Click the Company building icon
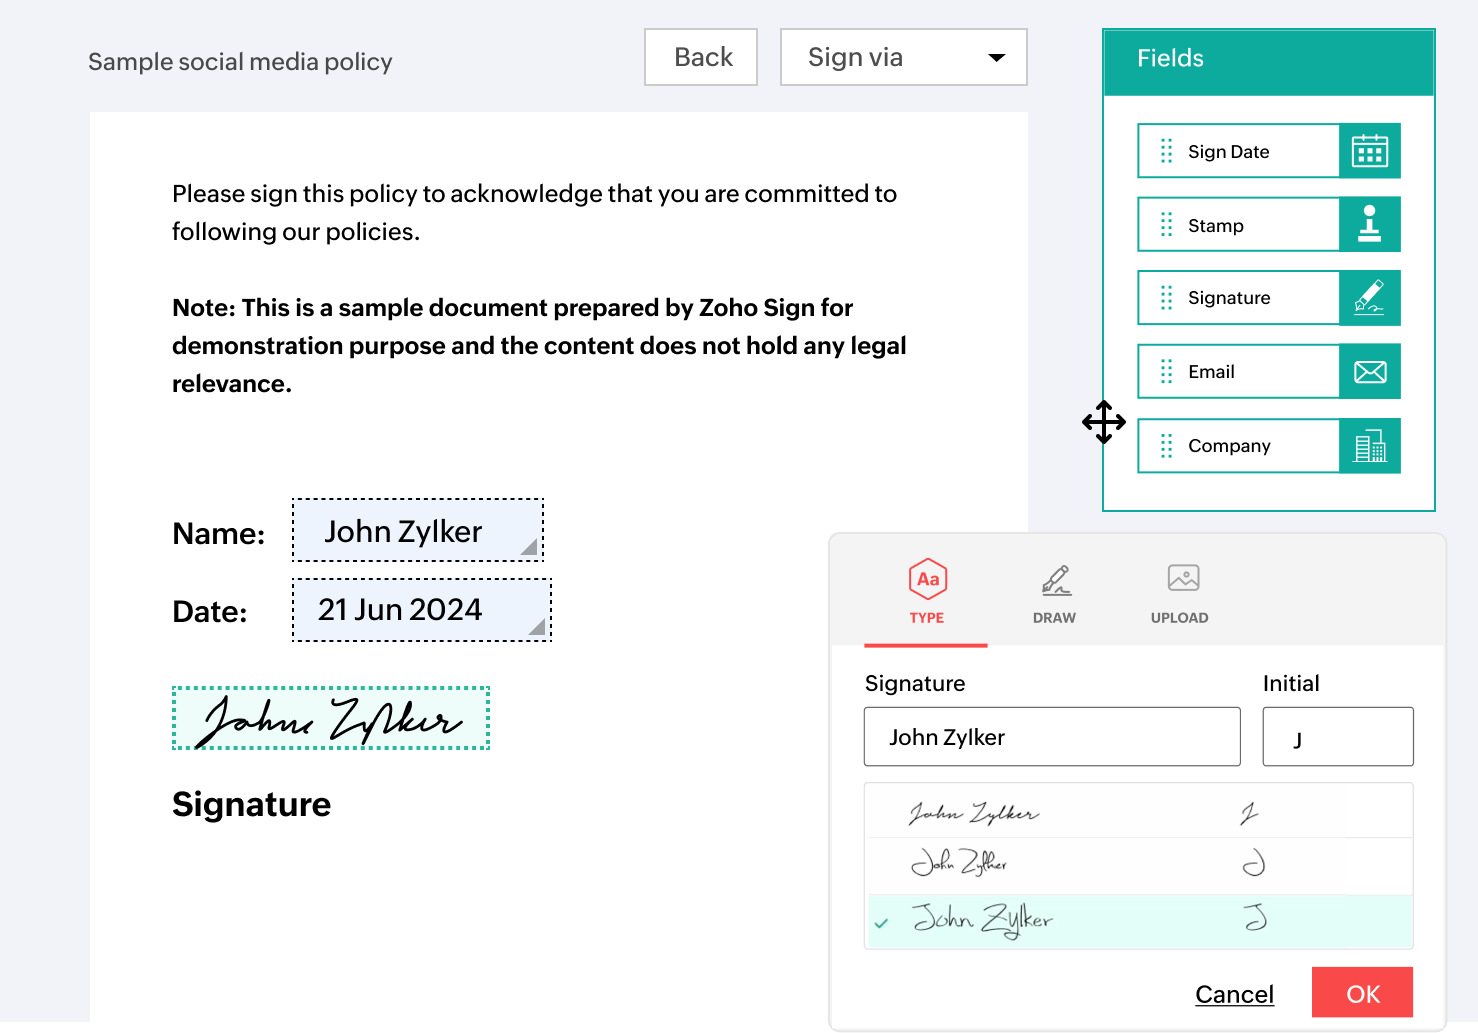Image resolution: width=1478 pixels, height=1033 pixels. pyautogui.click(x=1370, y=445)
